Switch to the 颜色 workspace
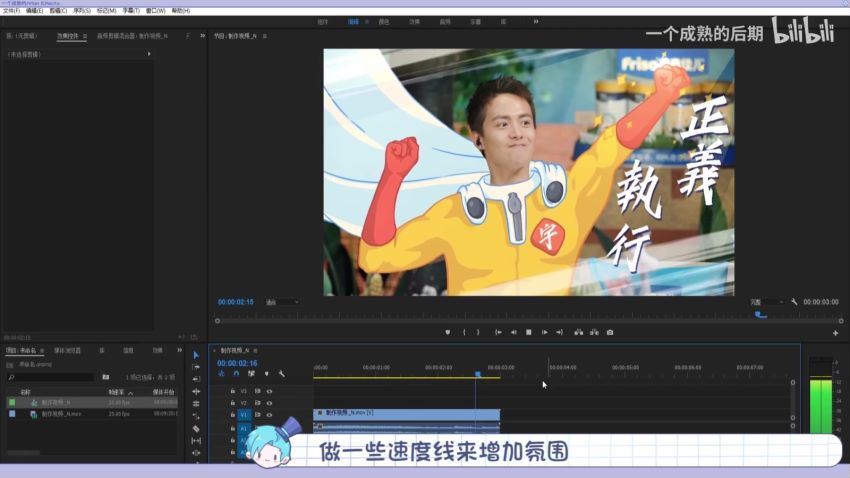The height and width of the screenshot is (478, 850). point(384,22)
